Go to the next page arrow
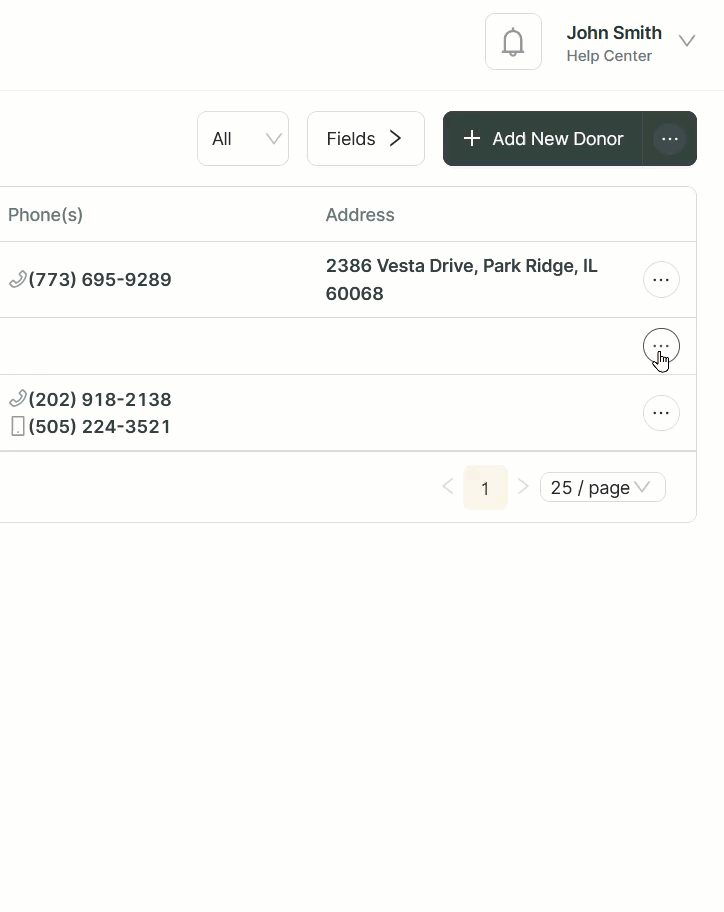This screenshot has width=724, height=912. point(523,487)
